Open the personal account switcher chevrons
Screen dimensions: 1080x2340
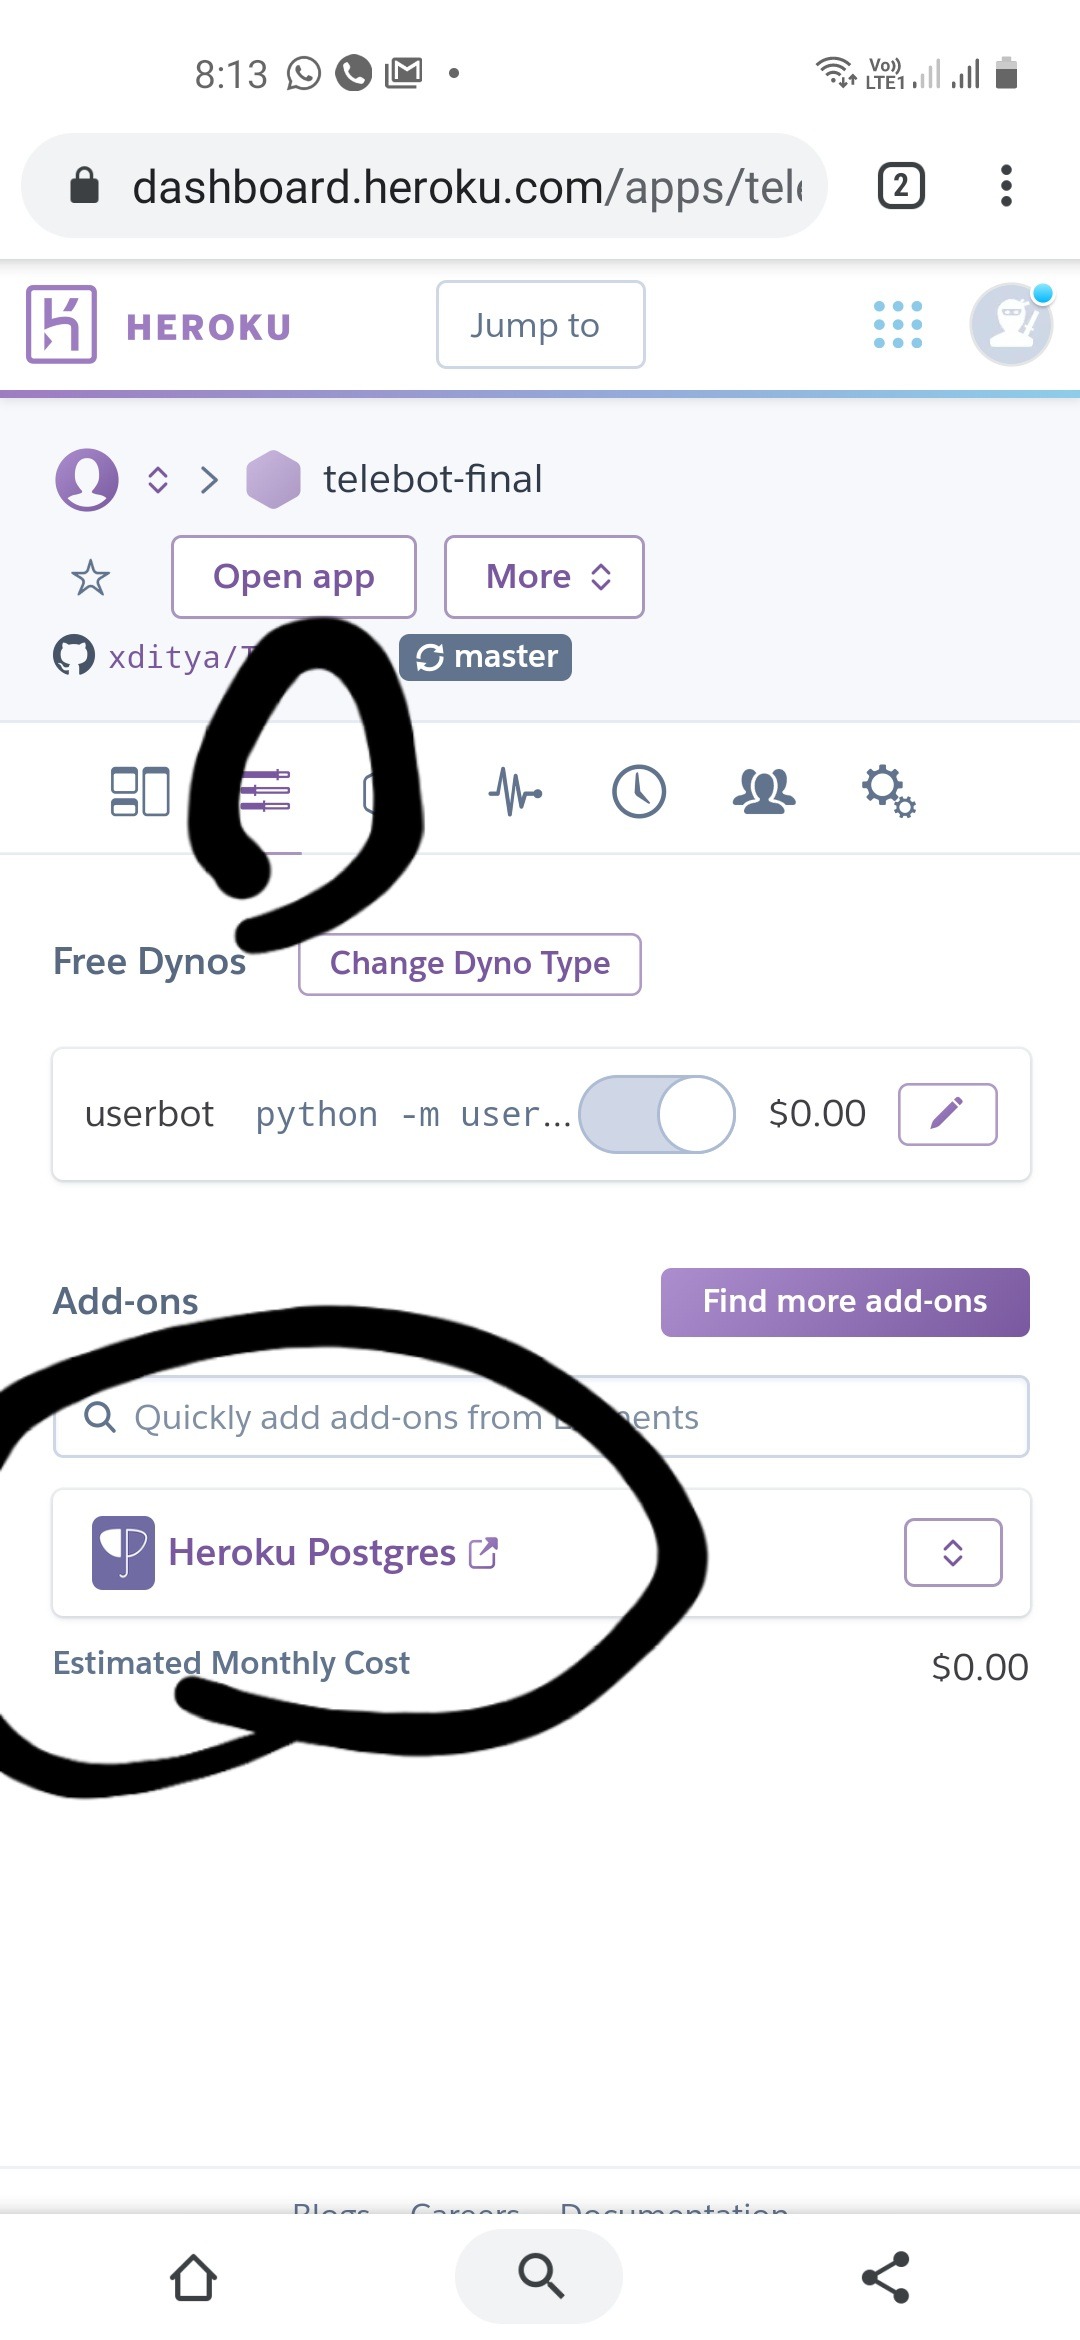[x=157, y=479]
